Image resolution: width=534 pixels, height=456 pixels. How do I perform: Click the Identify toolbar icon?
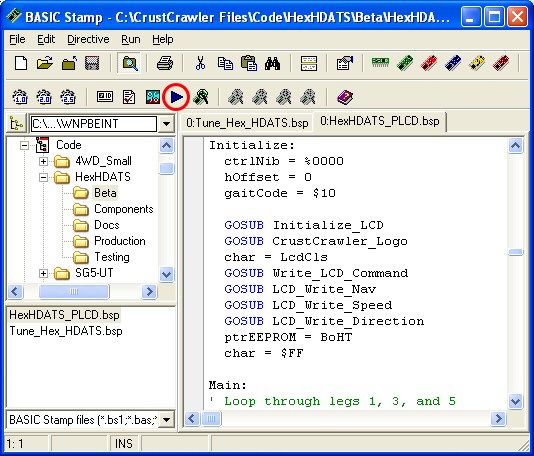pyautogui.click(x=105, y=97)
